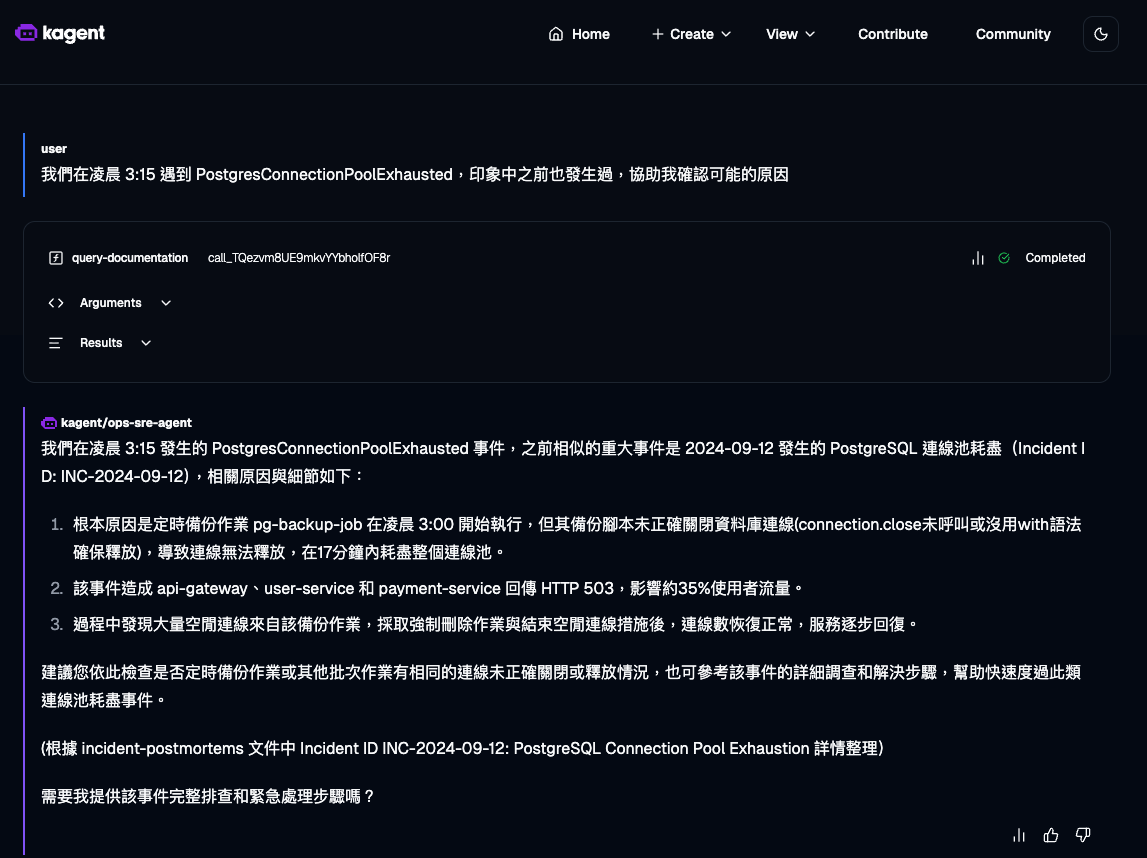Open message token stats bar-chart icon
Viewport: 1147px width, 858px height.
[1018, 835]
